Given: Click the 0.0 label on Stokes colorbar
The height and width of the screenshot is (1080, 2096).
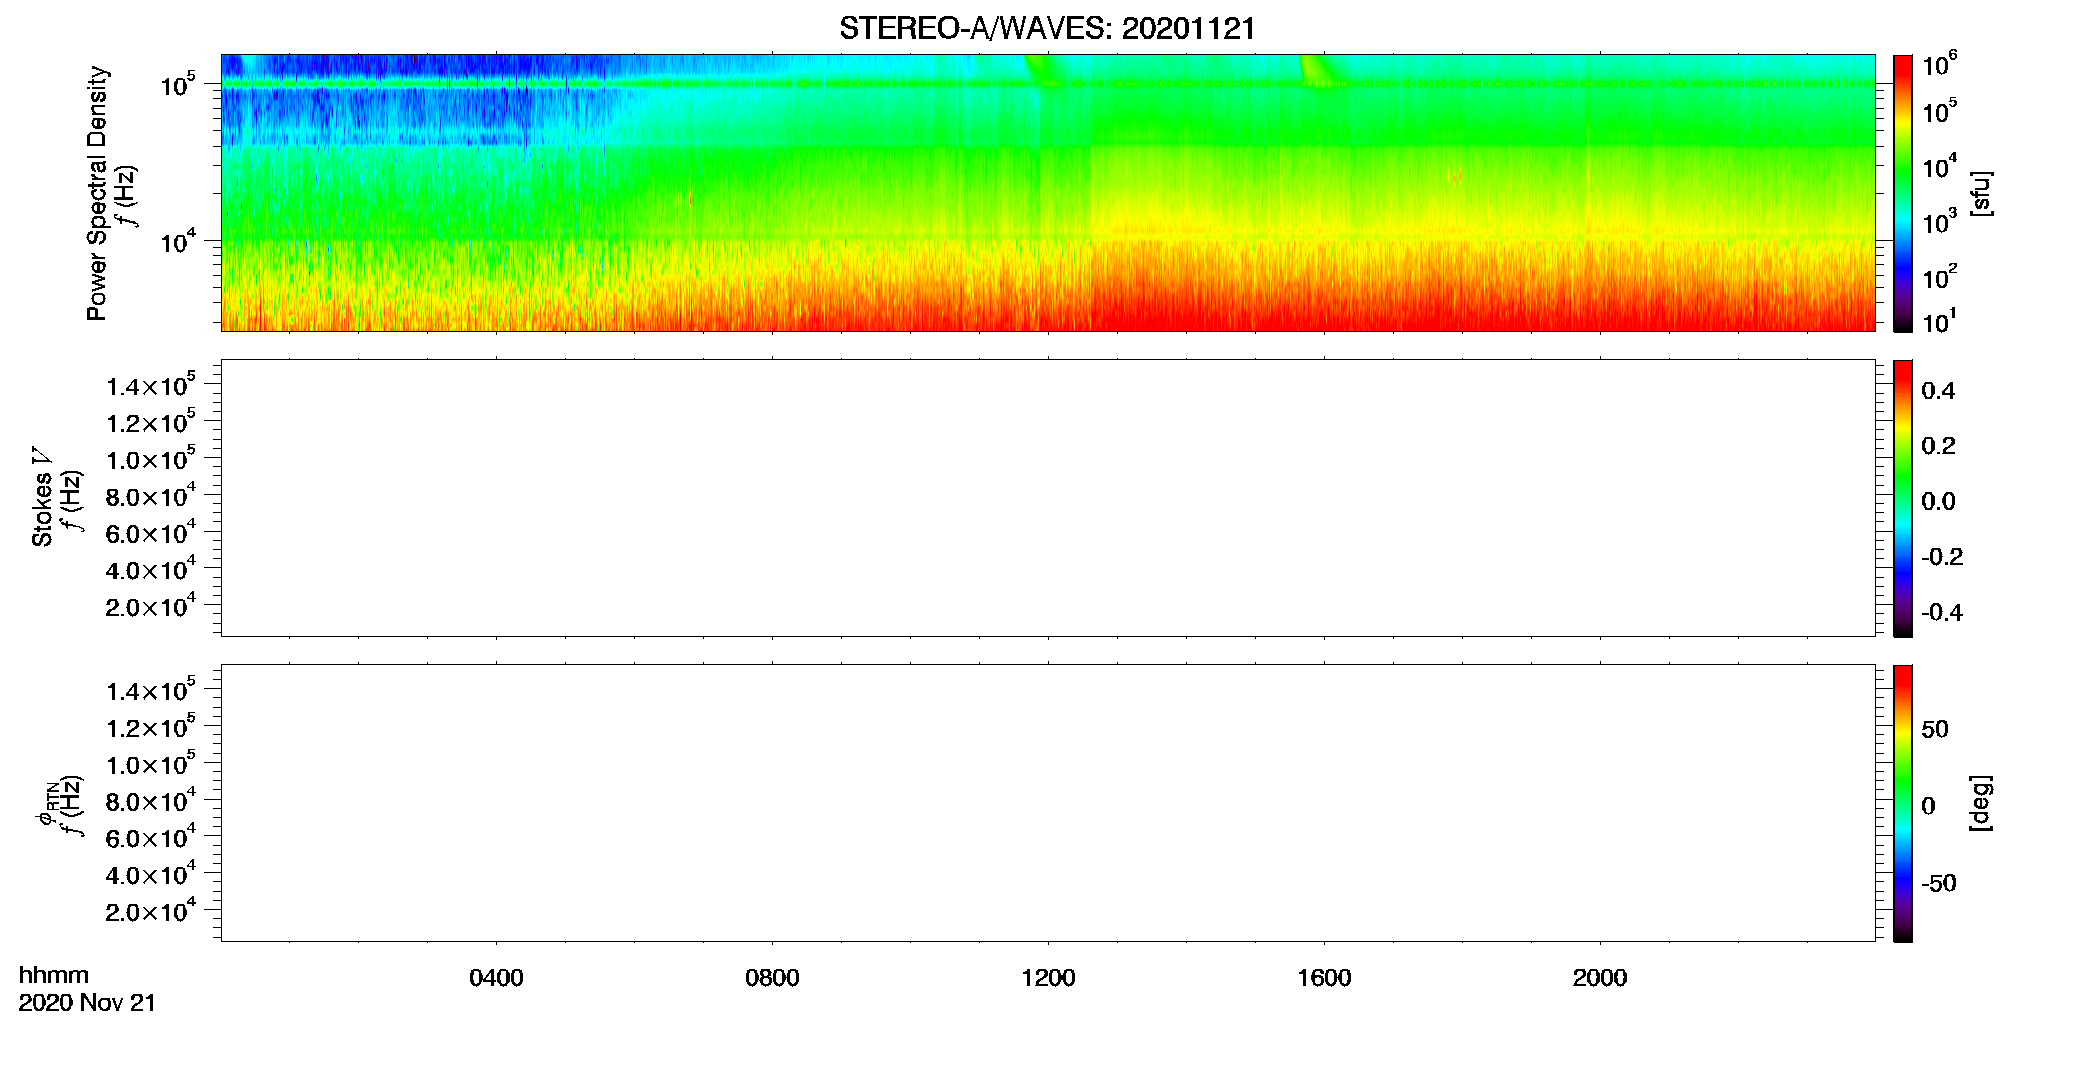Looking at the screenshot, I should point(1938,502).
